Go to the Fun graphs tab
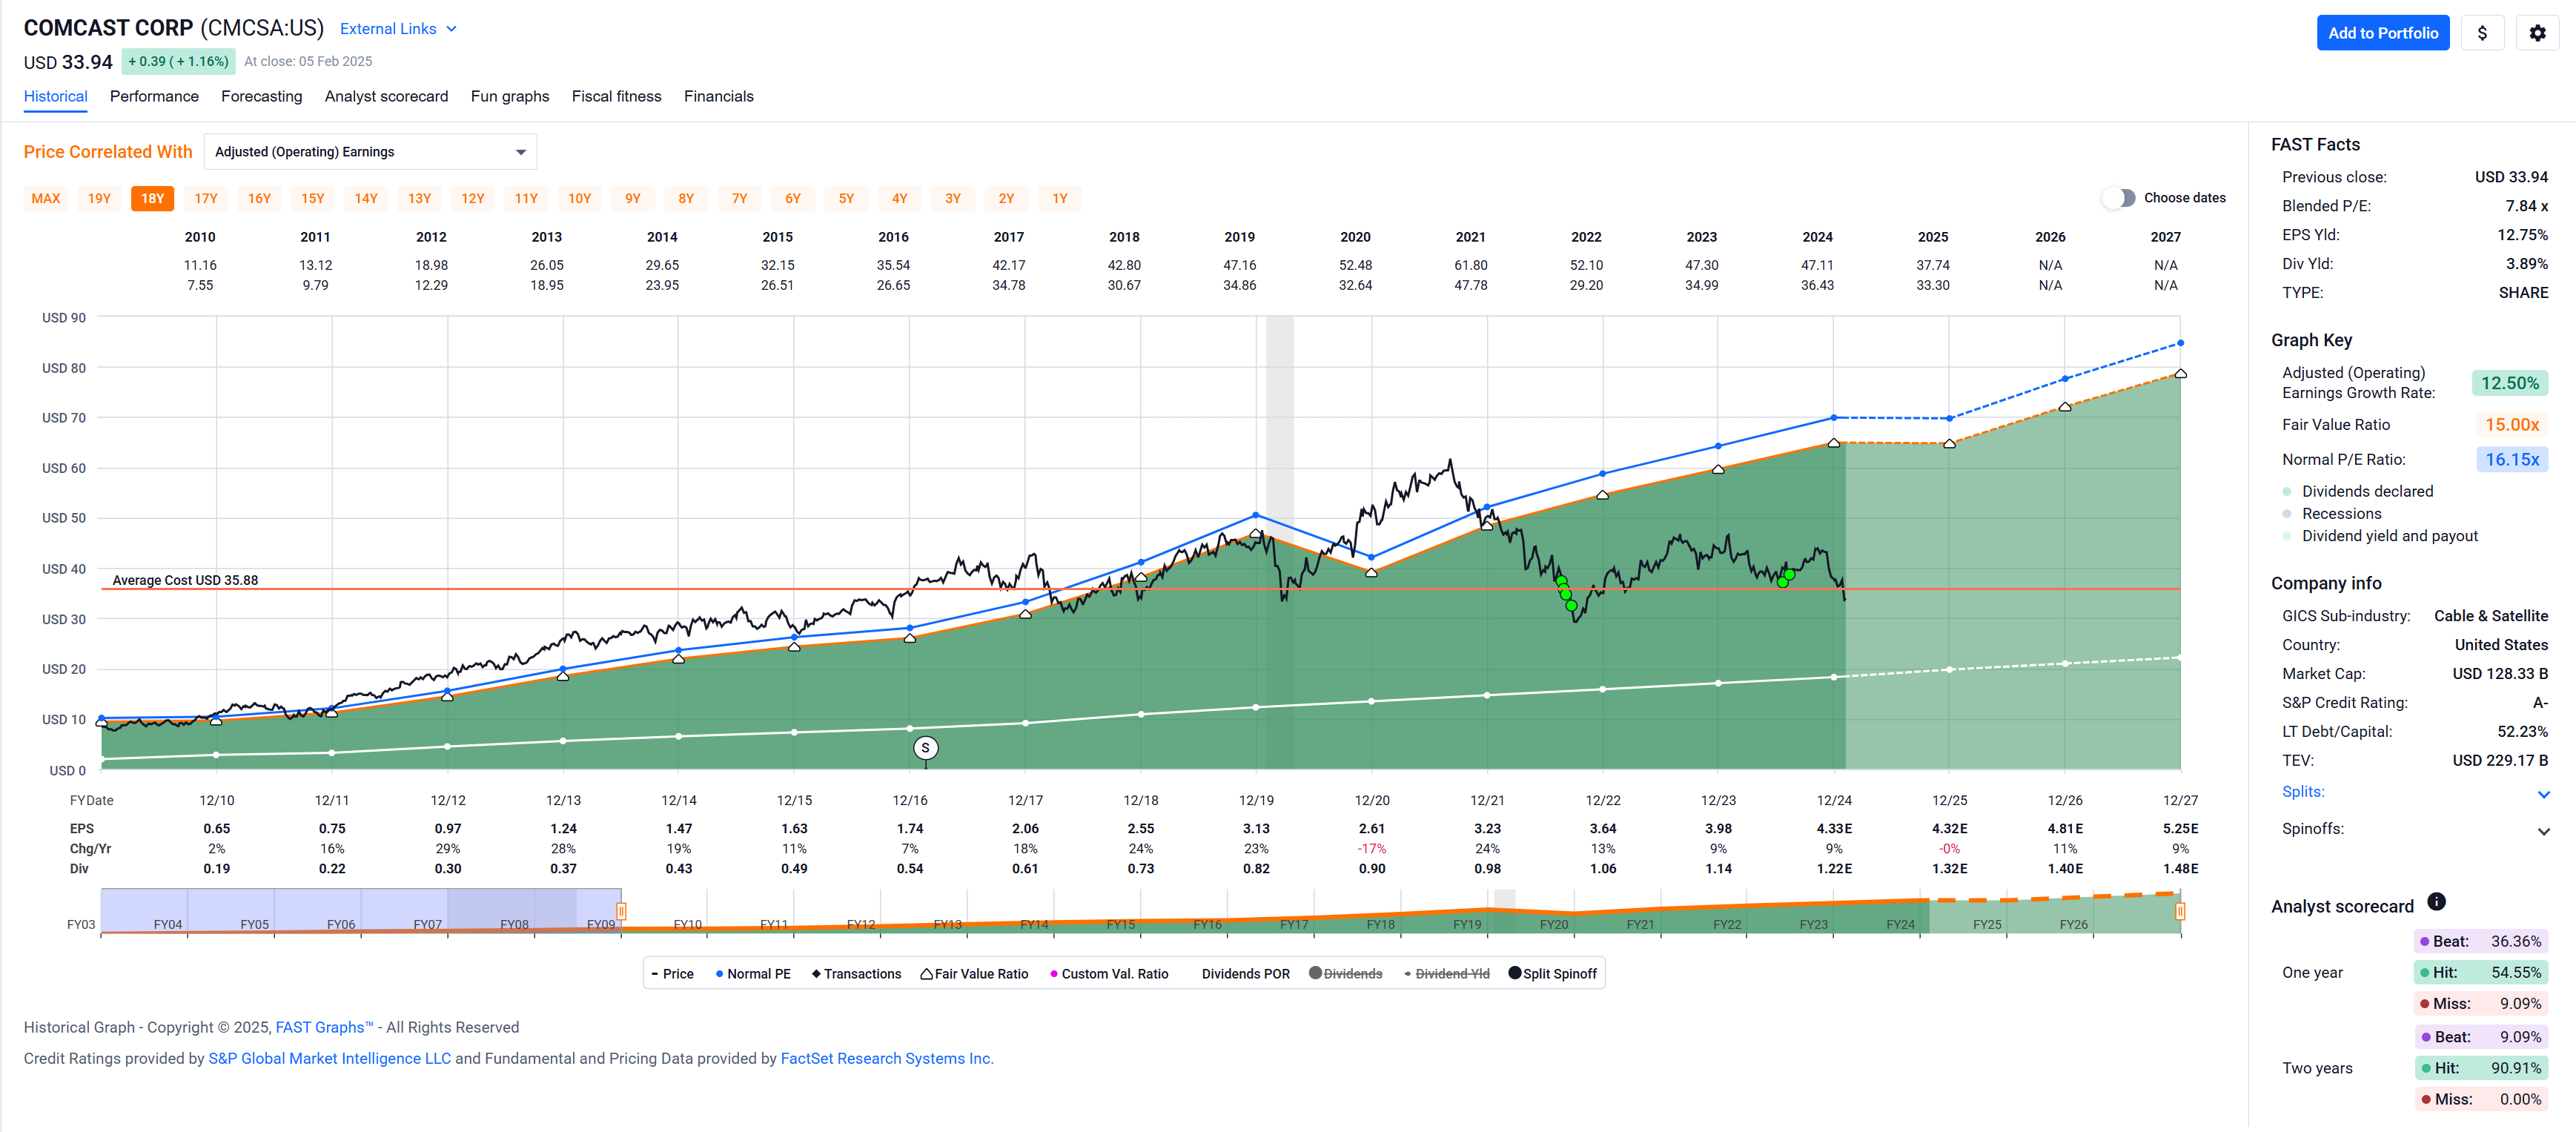This screenshot has width=2576, height=1132. click(510, 96)
